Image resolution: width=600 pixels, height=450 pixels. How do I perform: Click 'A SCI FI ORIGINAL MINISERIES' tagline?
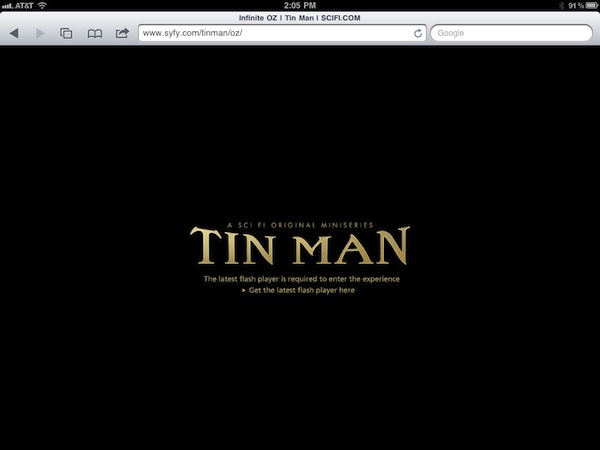[x=300, y=225]
